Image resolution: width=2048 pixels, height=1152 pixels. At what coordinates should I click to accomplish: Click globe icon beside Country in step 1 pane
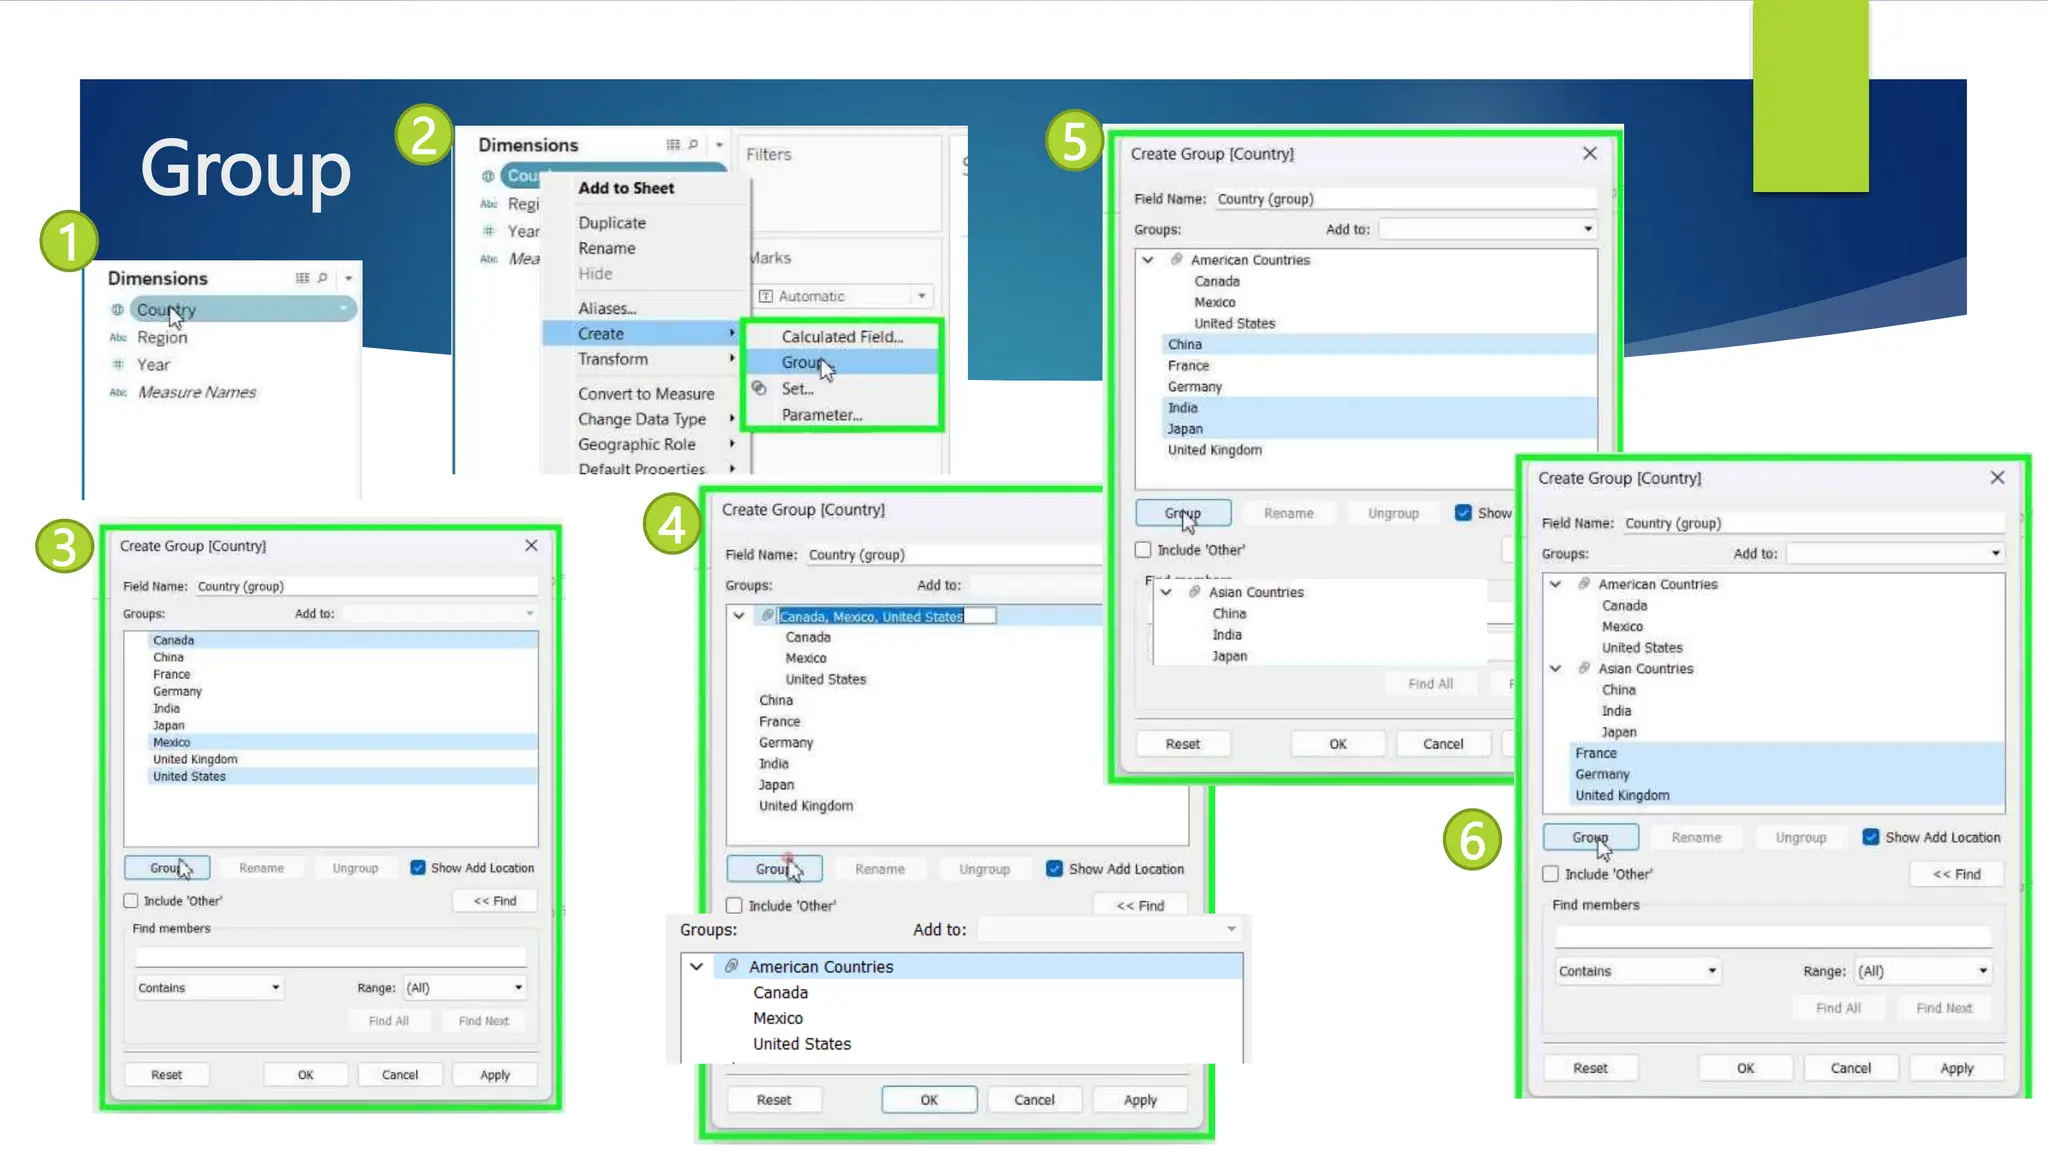117,310
